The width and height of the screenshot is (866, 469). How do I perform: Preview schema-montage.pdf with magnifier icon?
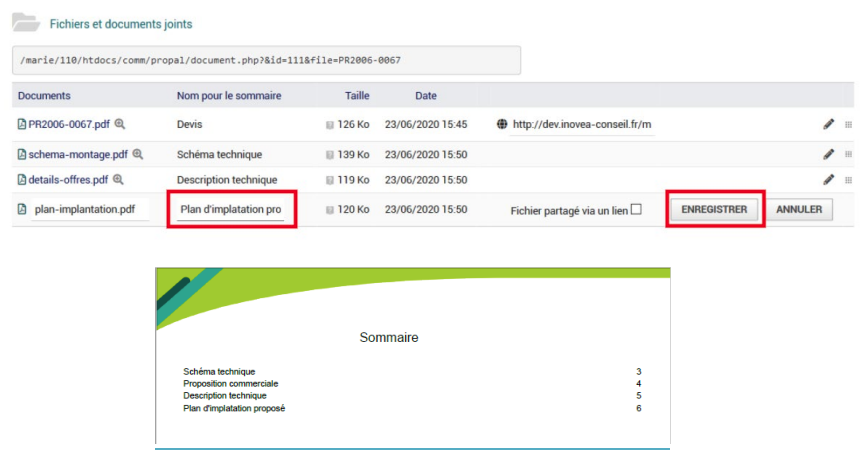[x=138, y=154]
